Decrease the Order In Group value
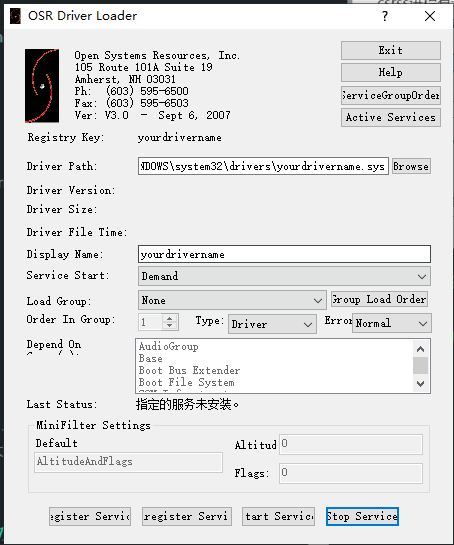This screenshot has width=454, height=545. pos(169,326)
